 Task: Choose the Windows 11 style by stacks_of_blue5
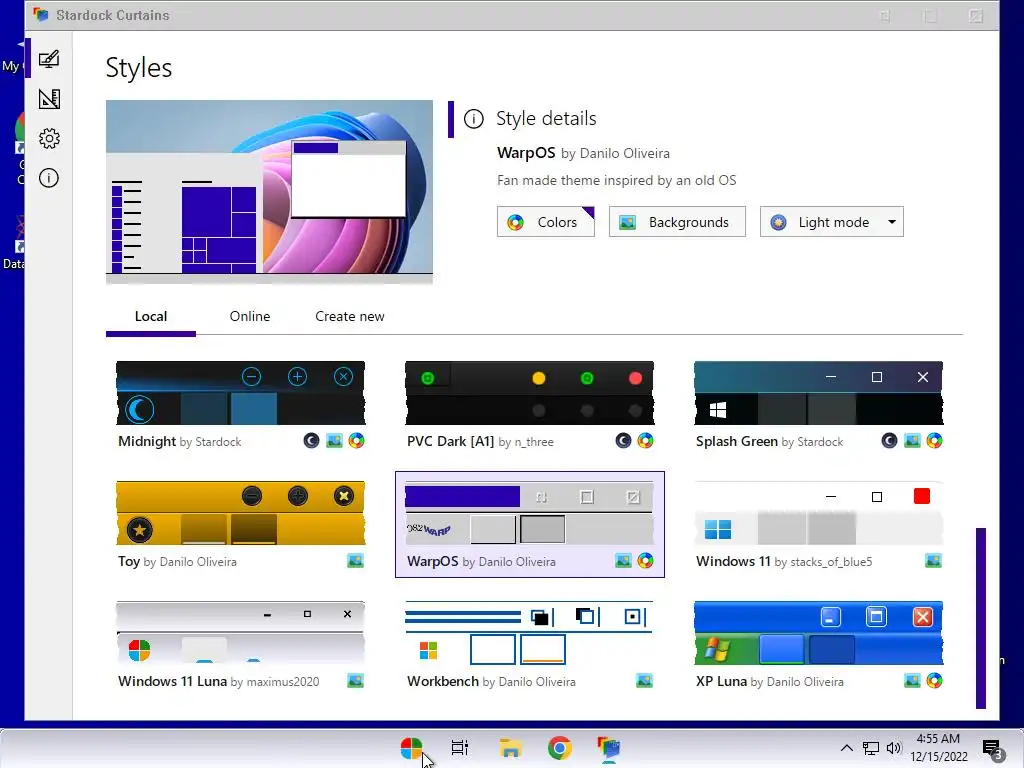click(x=818, y=513)
